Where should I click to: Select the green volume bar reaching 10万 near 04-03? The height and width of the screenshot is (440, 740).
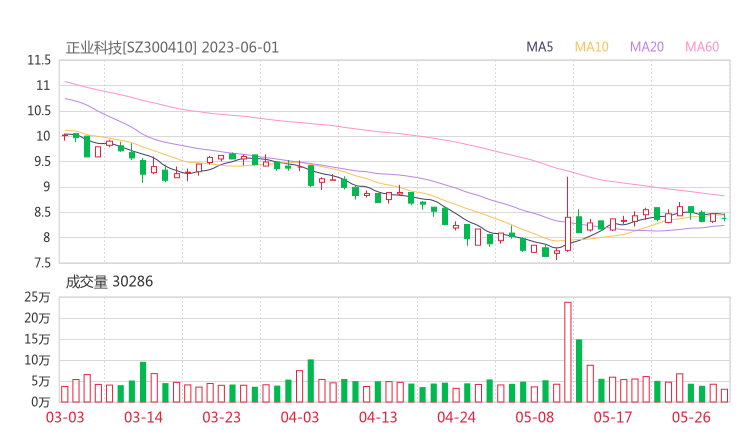311,381
